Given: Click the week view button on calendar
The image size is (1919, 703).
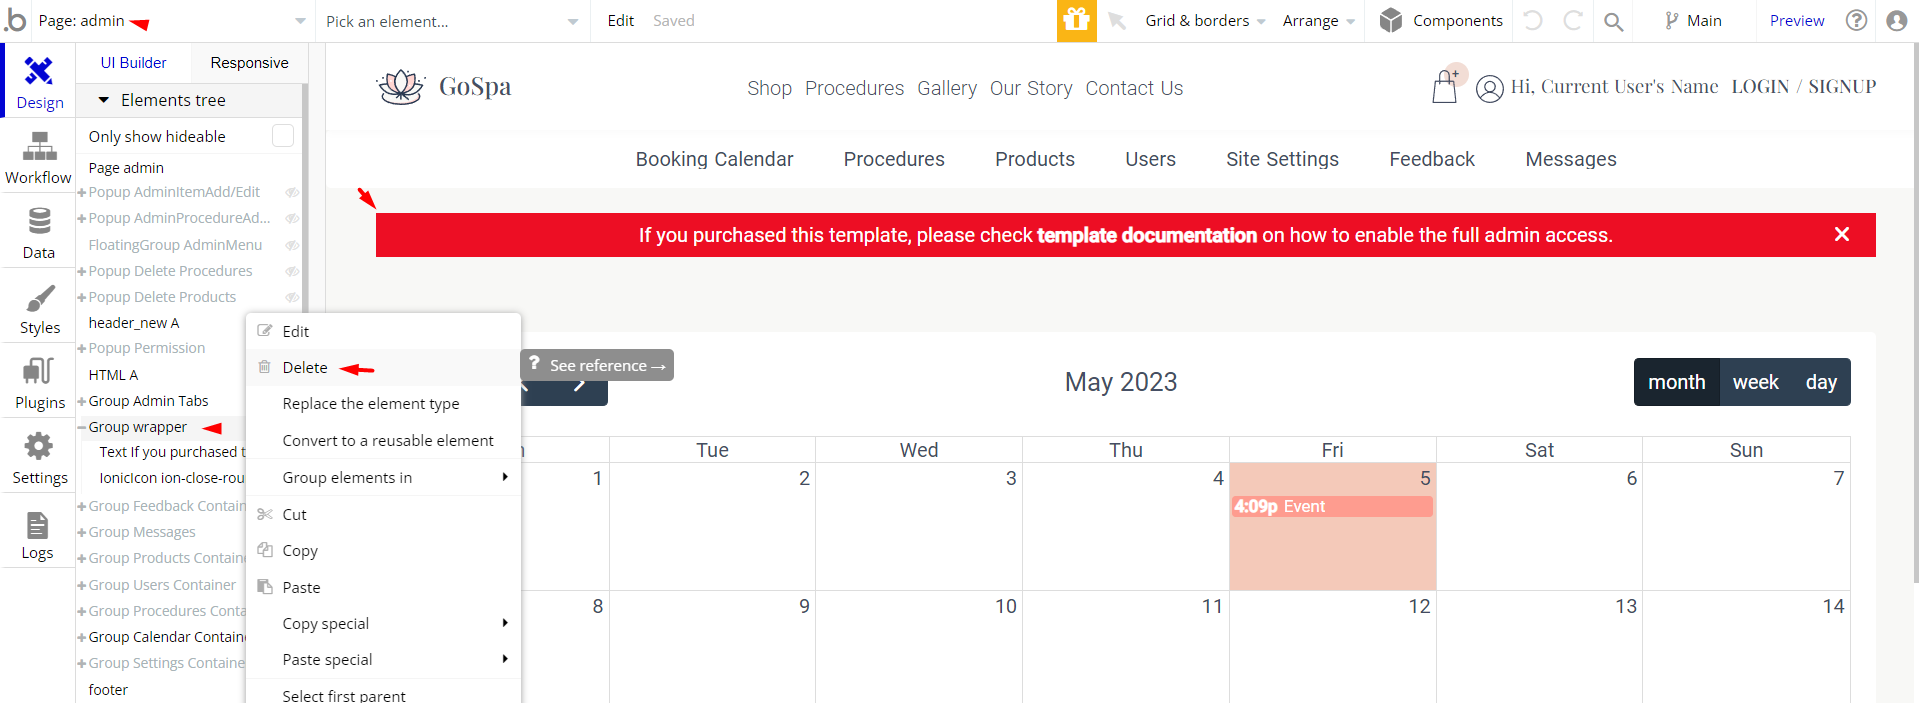Looking at the screenshot, I should (x=1755, y=382).
